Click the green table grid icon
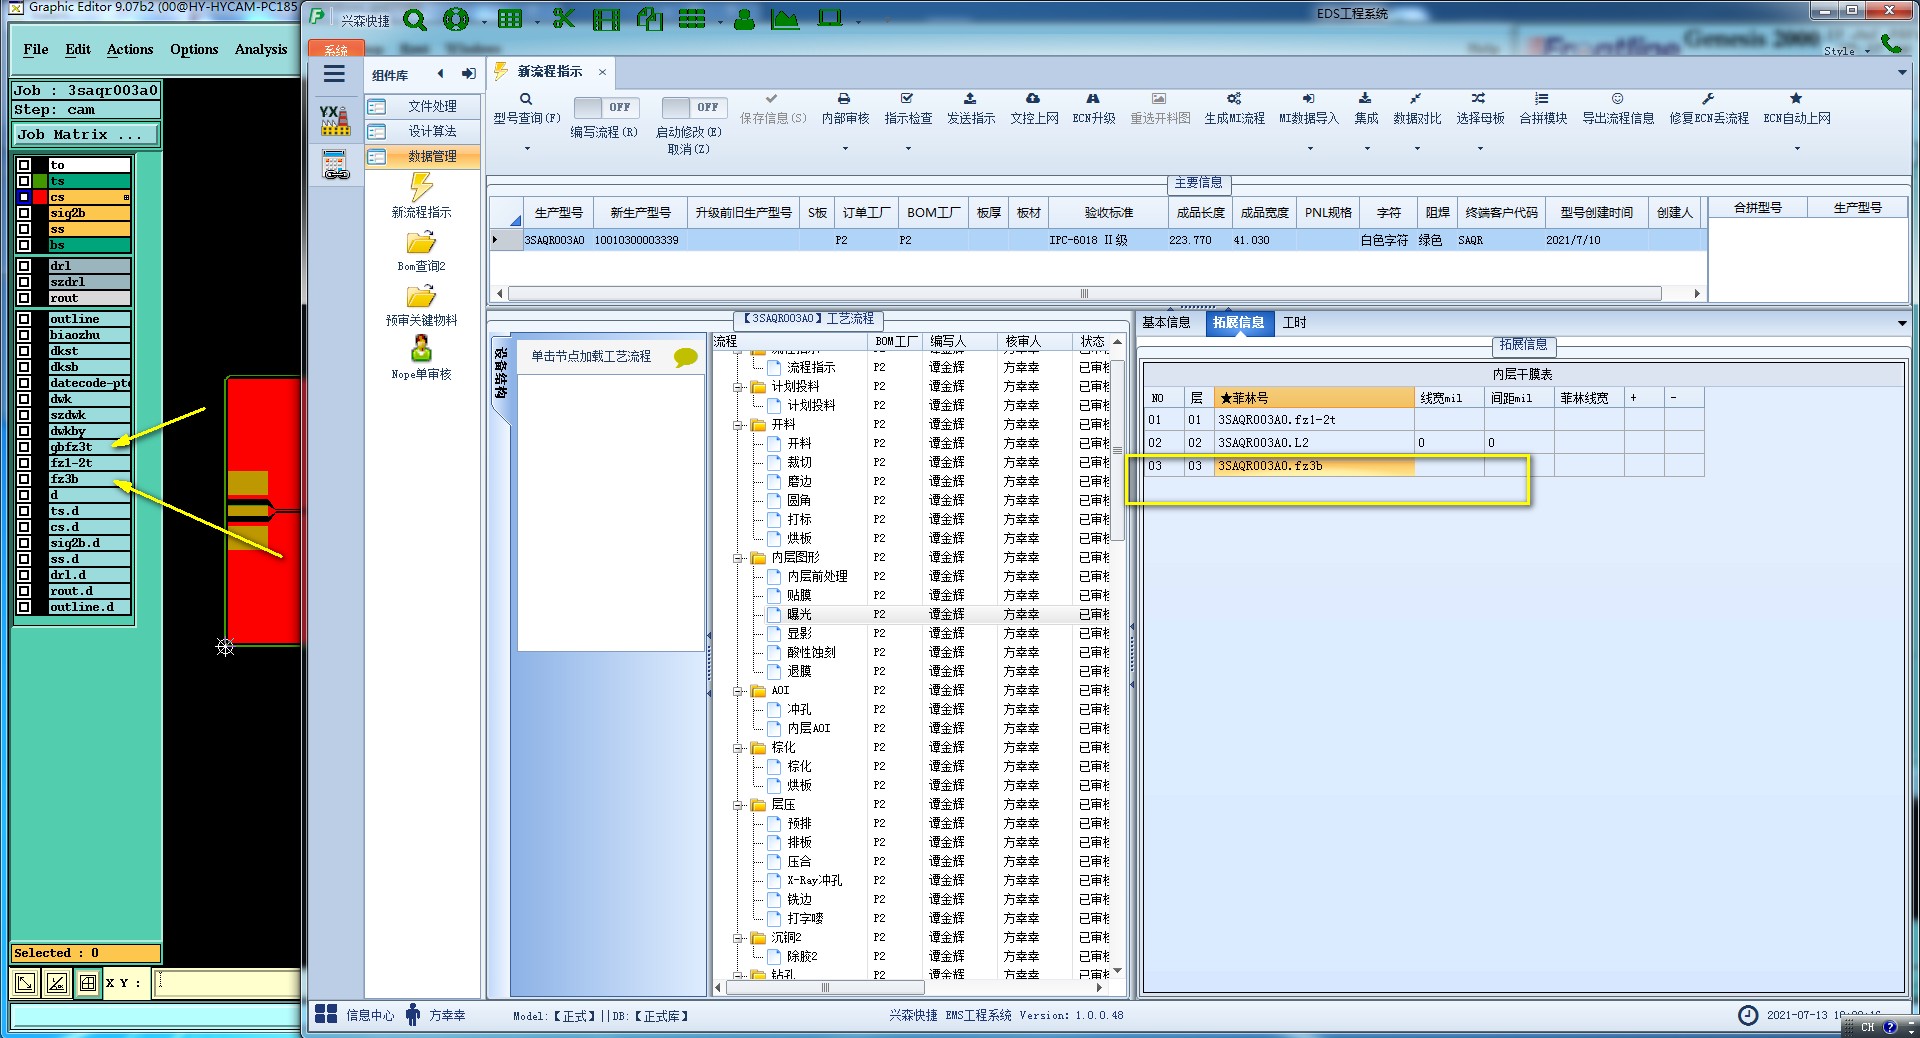This screenshot has width=1920, height=1038. coord(510,19)
